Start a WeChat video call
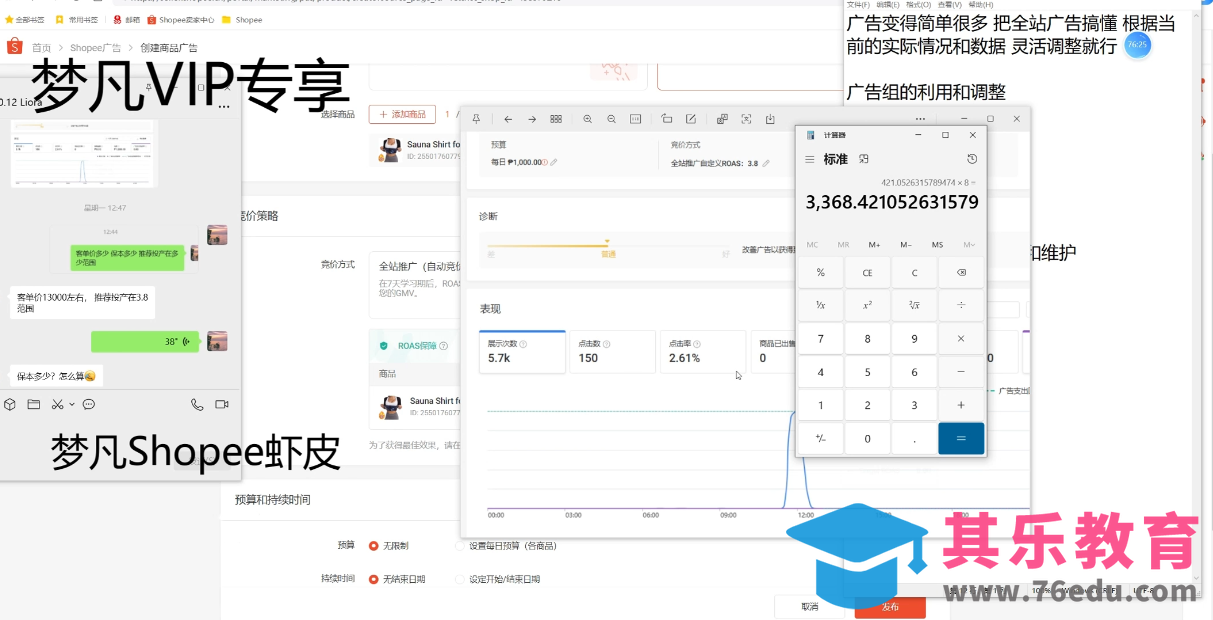Screen dimensions: 1213x620 [222, 404]
